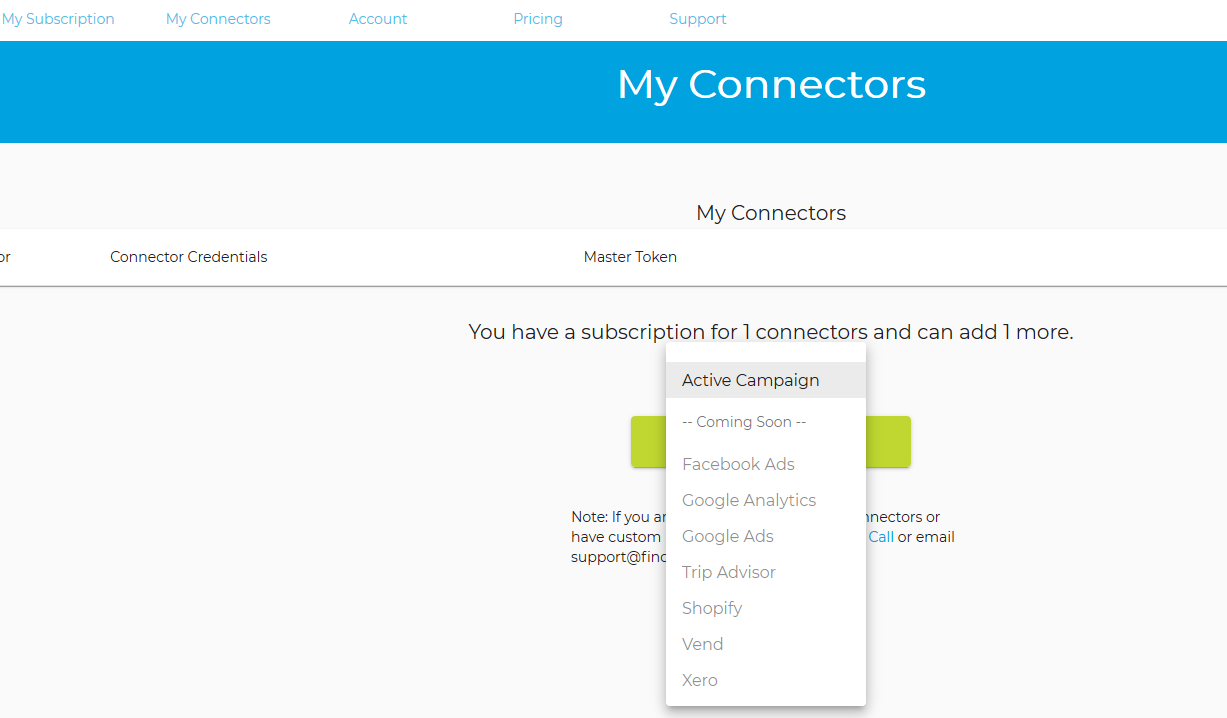Viewport: 1227px width, 718px height.
Task: Click the large 'My Connectors' banner title
Action: [x=771, y=84]
